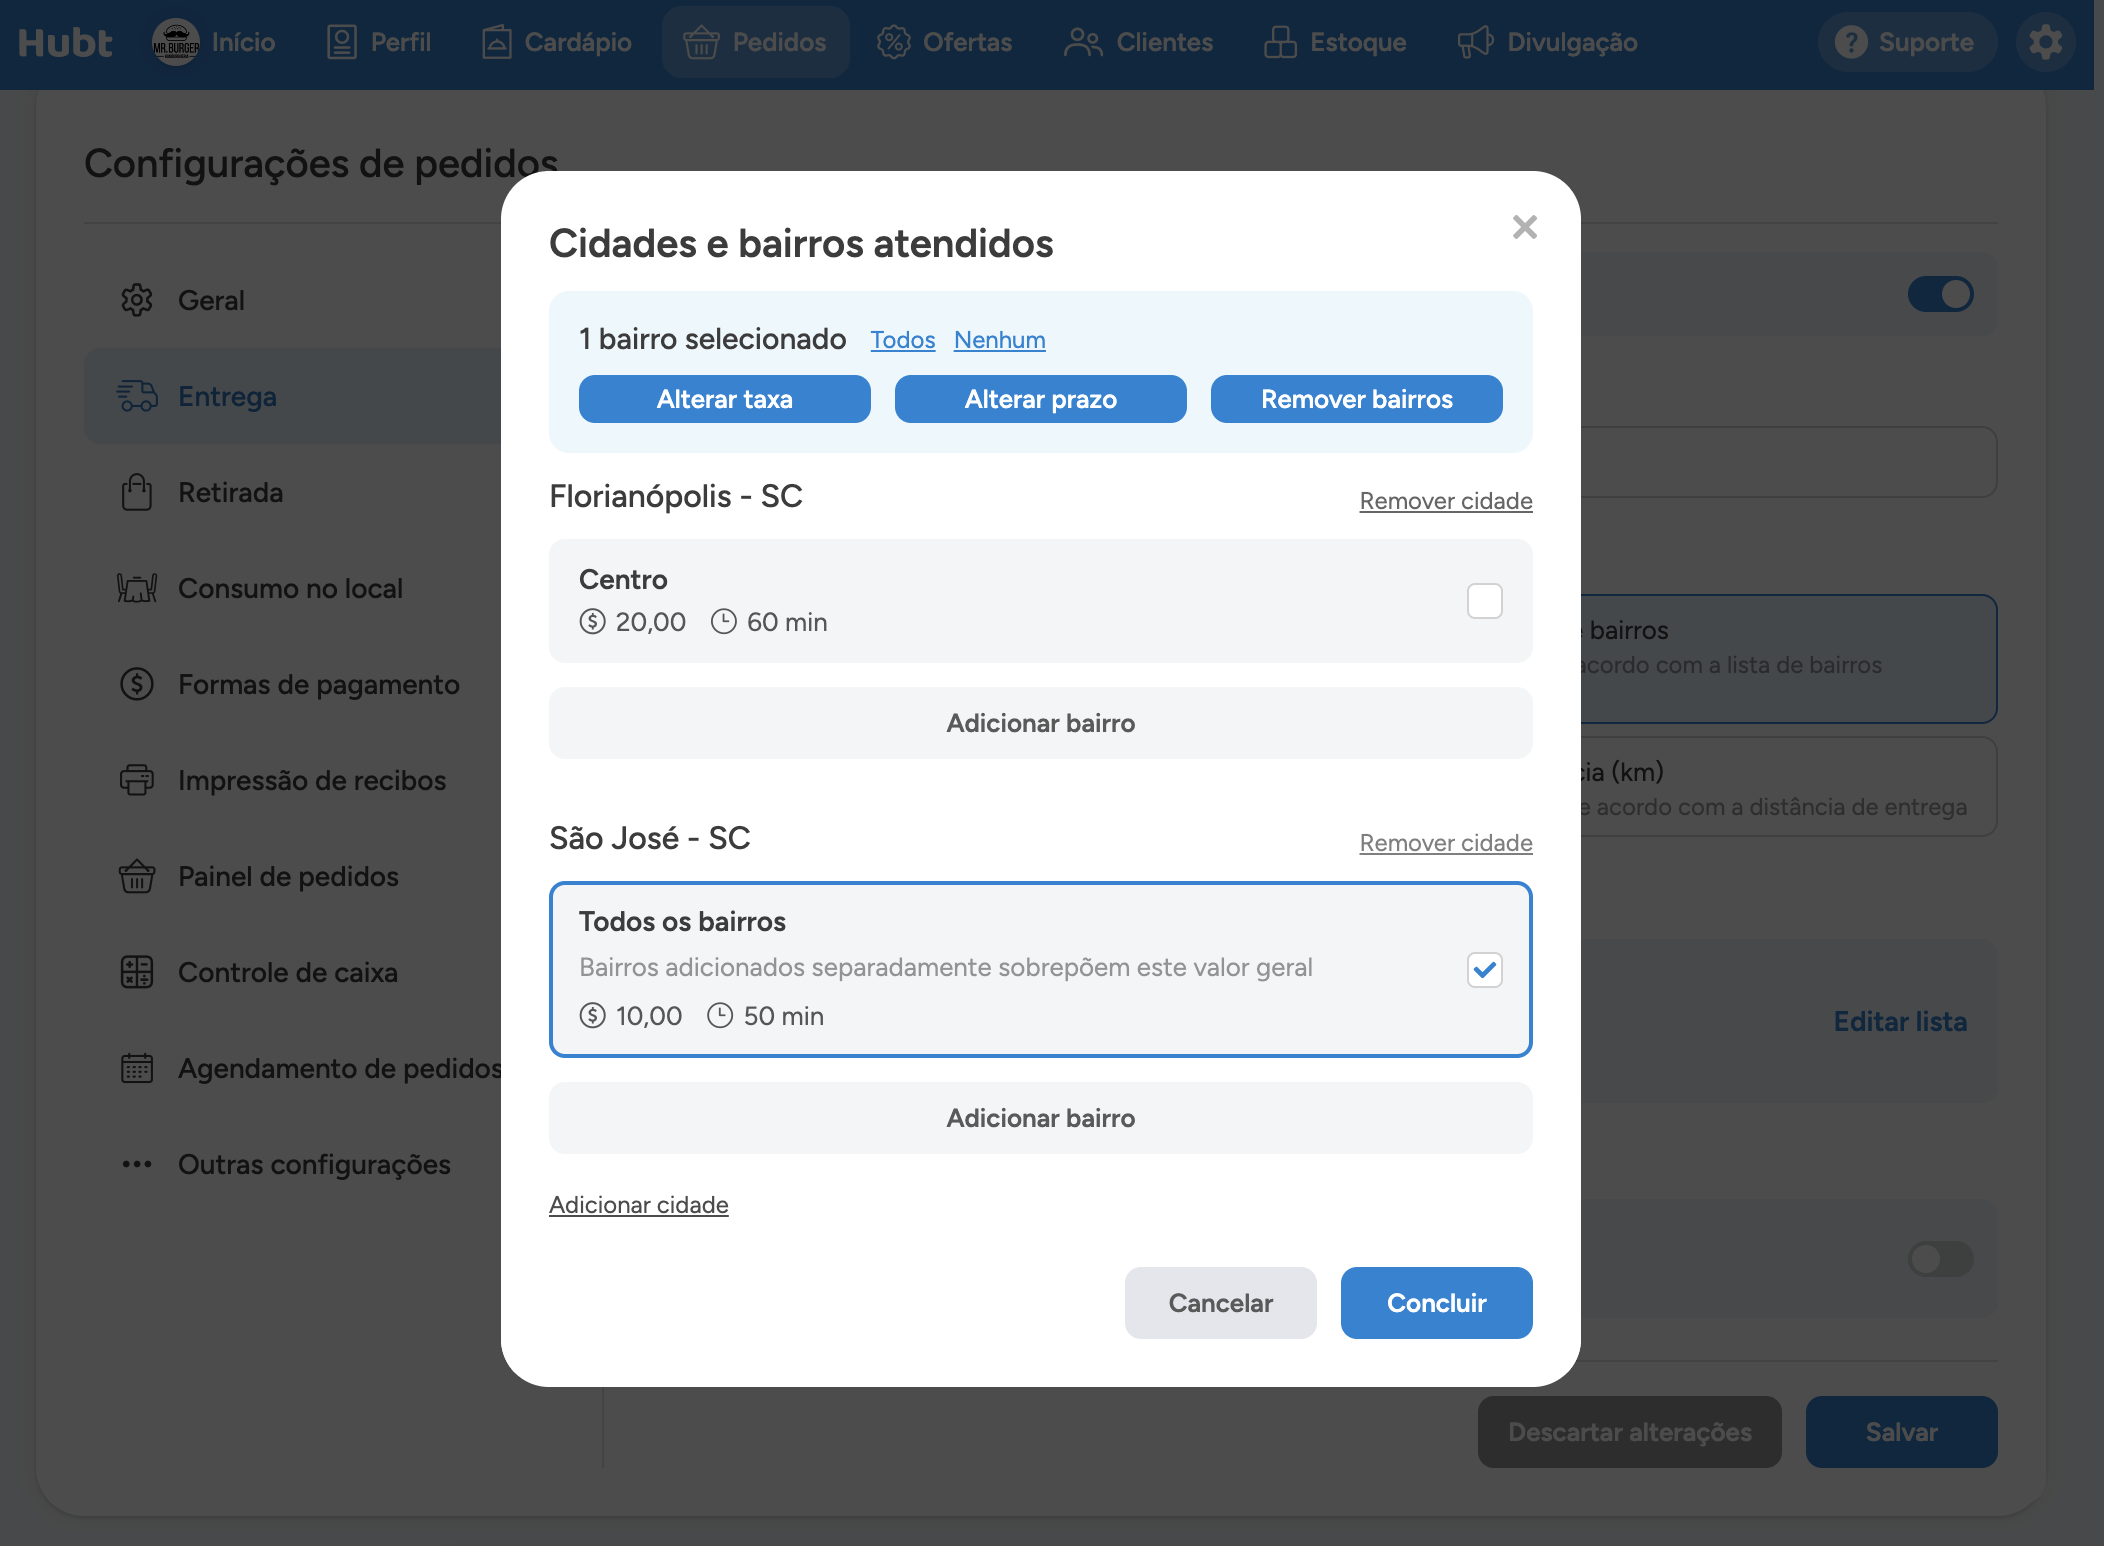The image size is (2104, 1546).
Task: Open the Painel de pedidos basket icon
Action: pos(137,876)
